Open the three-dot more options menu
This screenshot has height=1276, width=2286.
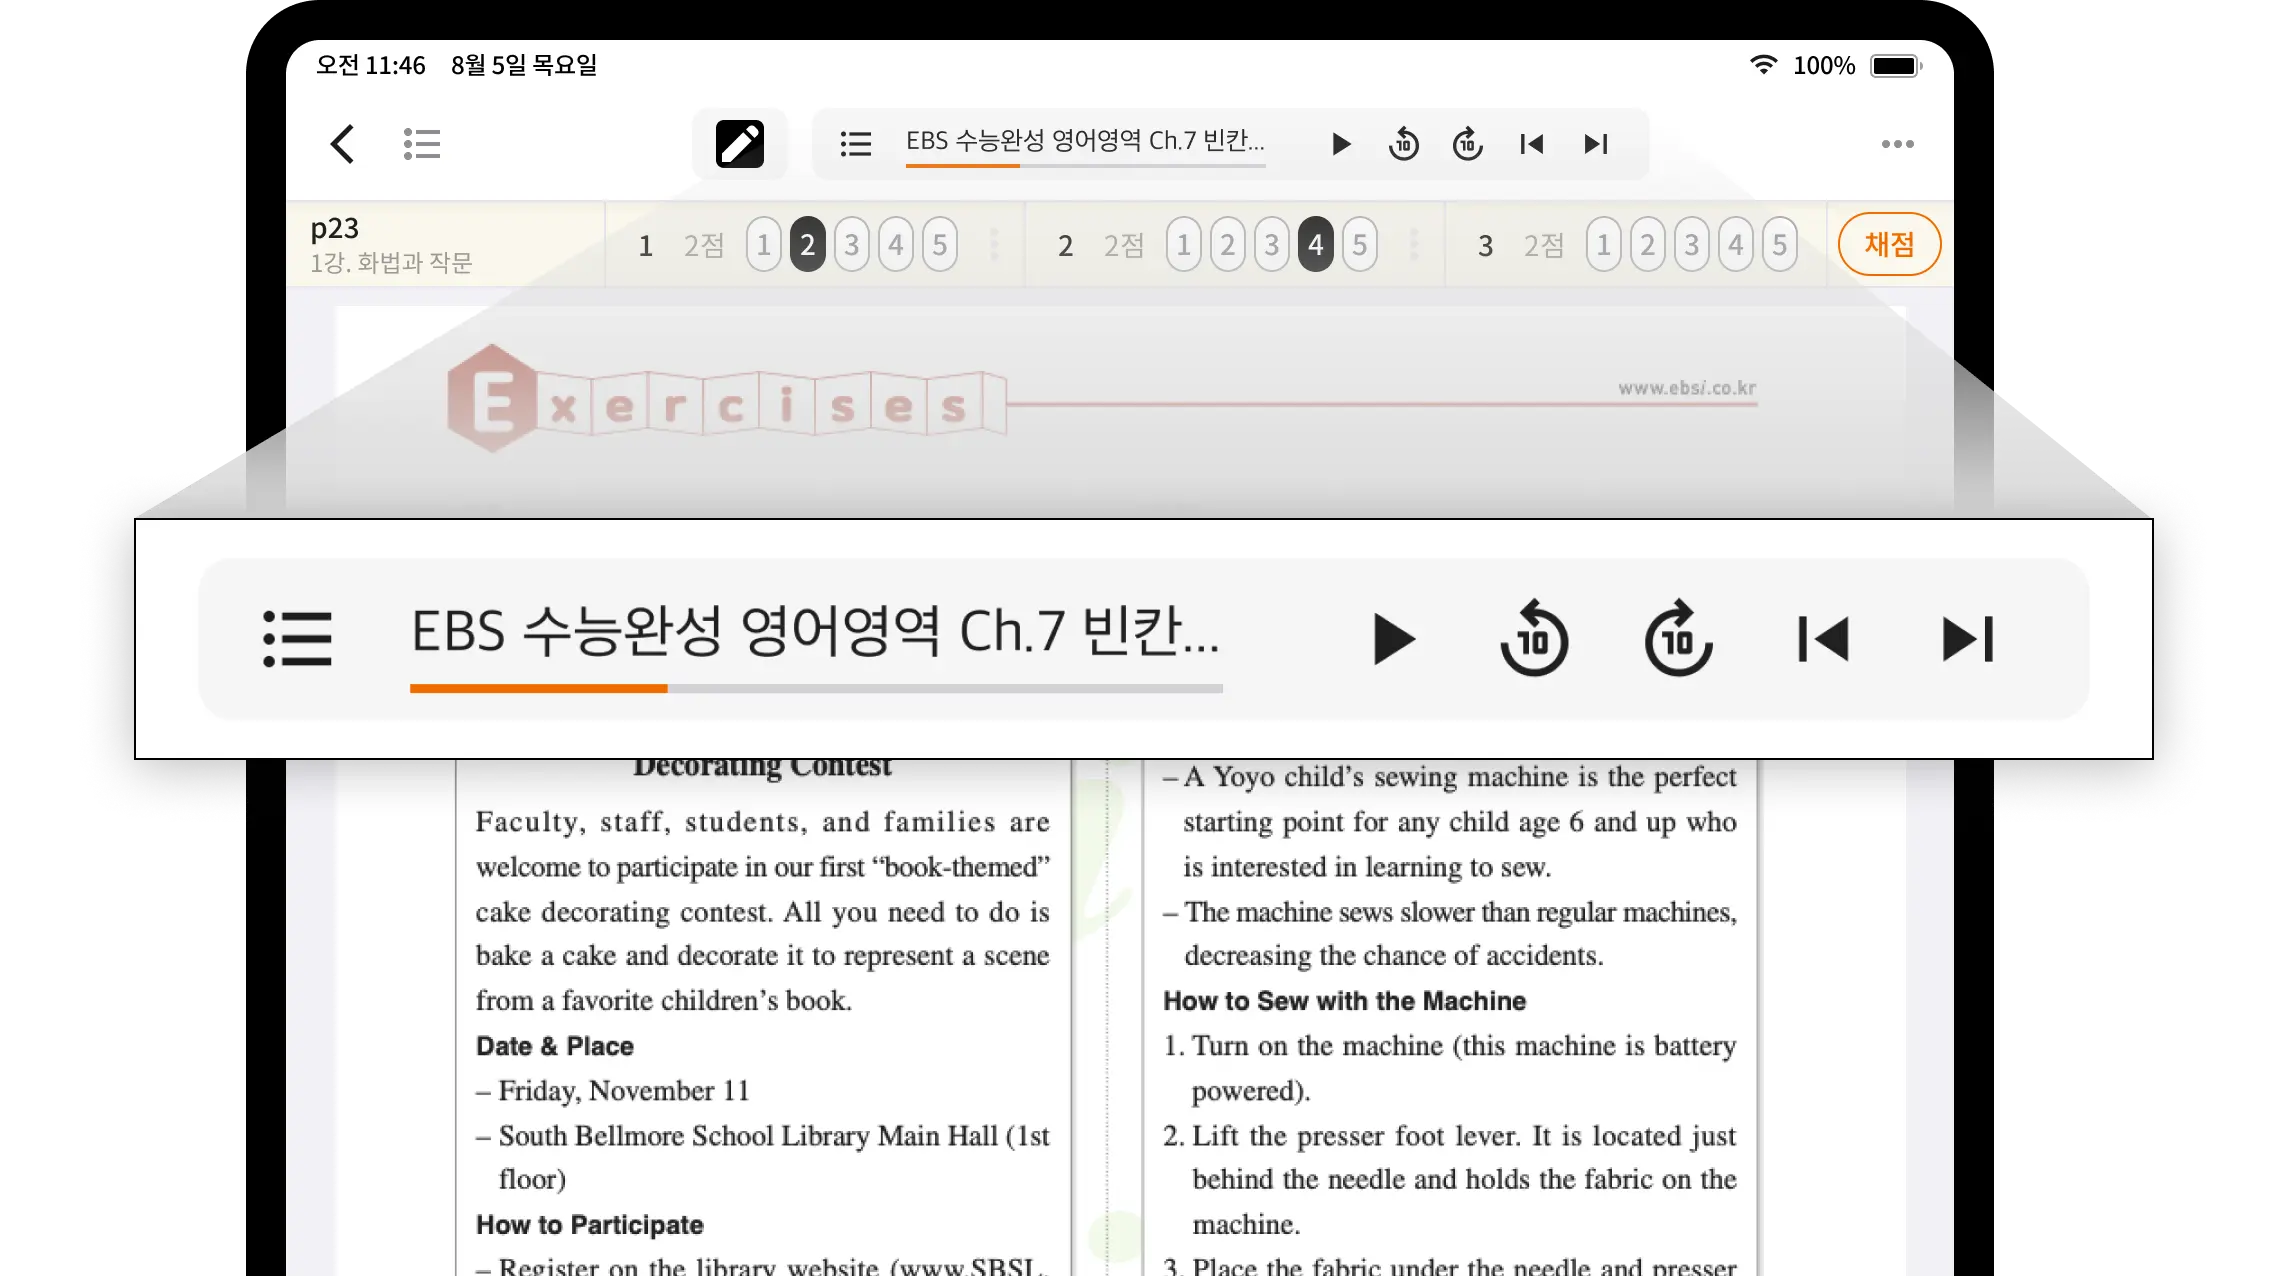pyautogui.click(x=1897, y=144)
